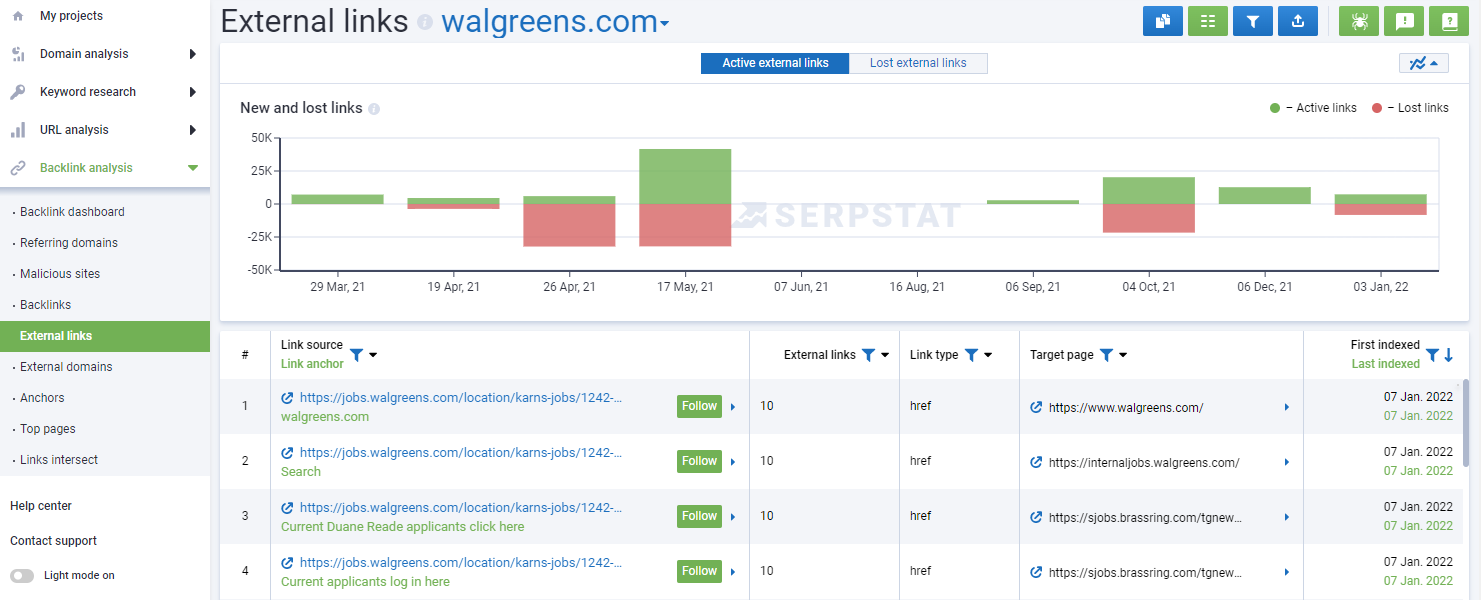Click external icon beside https://www.walgreens.com/ target
This screenshot has width=1481, height=600.
(1036, 407)
